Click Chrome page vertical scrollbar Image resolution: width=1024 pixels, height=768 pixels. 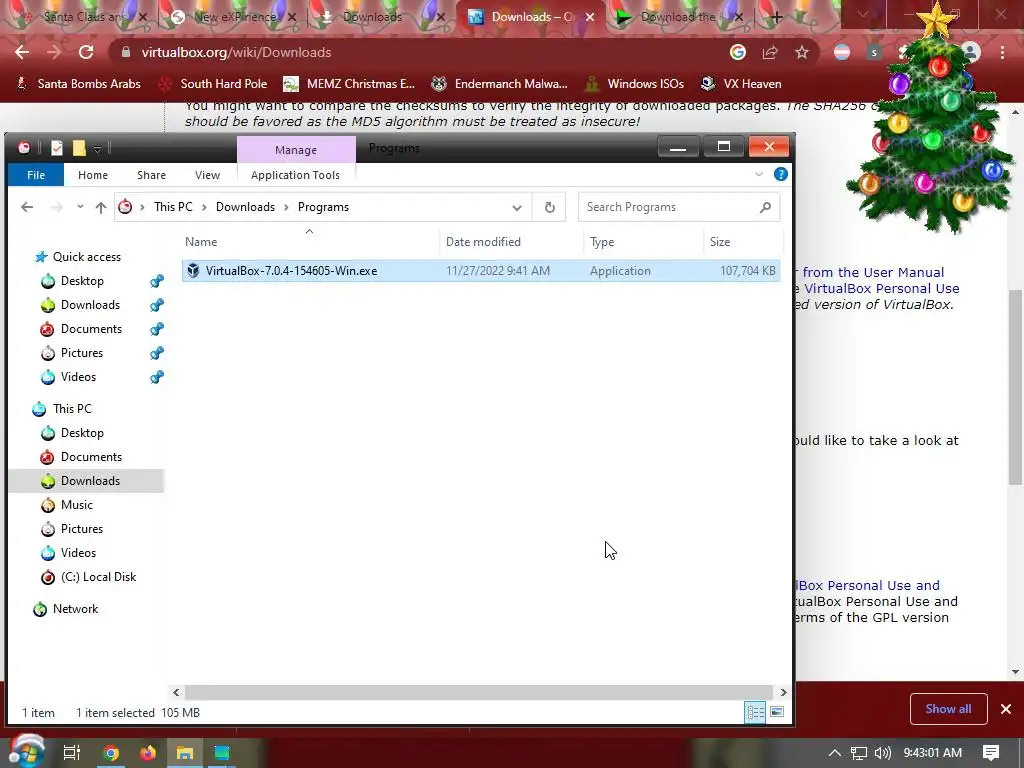(x=1015, y=387)
